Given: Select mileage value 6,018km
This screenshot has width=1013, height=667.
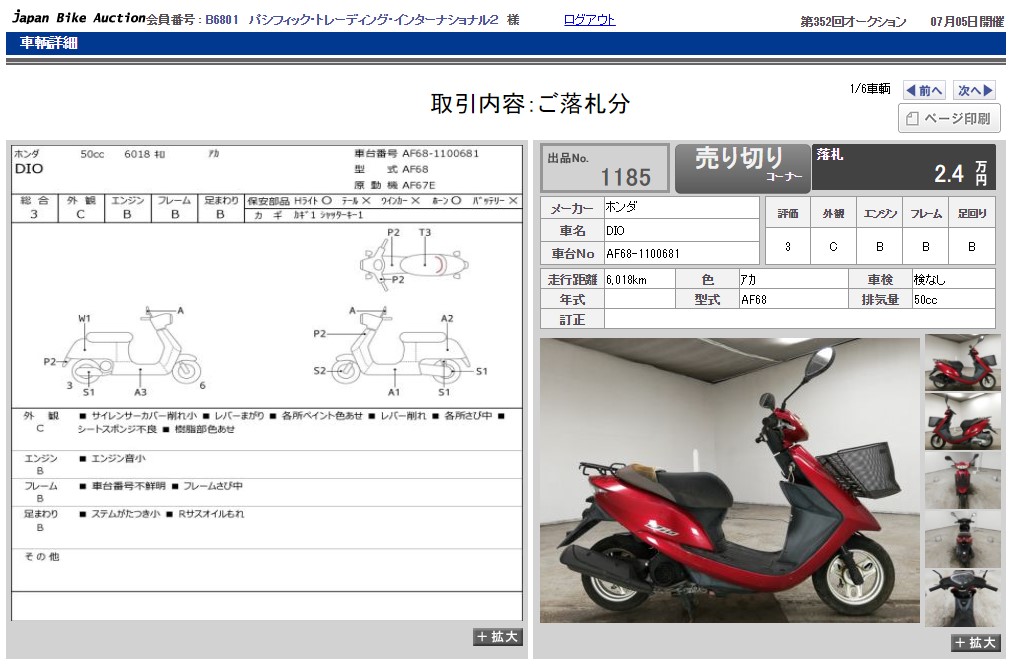Looking at the screenshot, I should (626, 280).
